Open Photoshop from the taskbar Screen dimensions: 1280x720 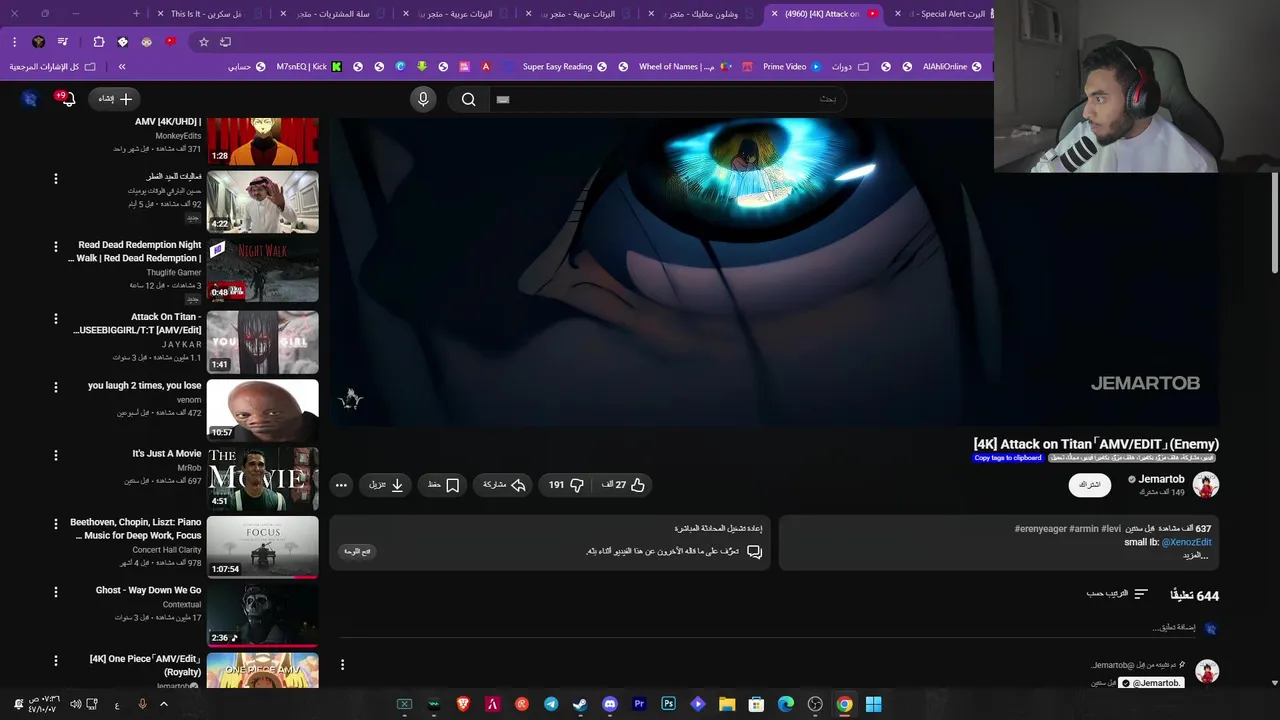(669, 704)
